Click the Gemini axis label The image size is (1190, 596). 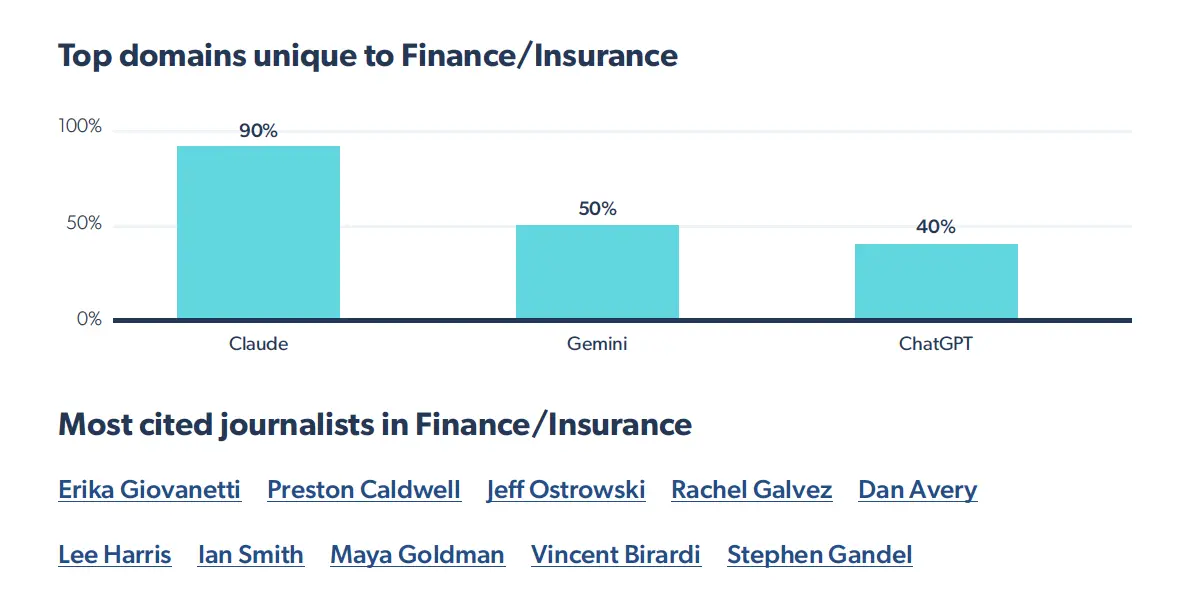coord(597,344)
